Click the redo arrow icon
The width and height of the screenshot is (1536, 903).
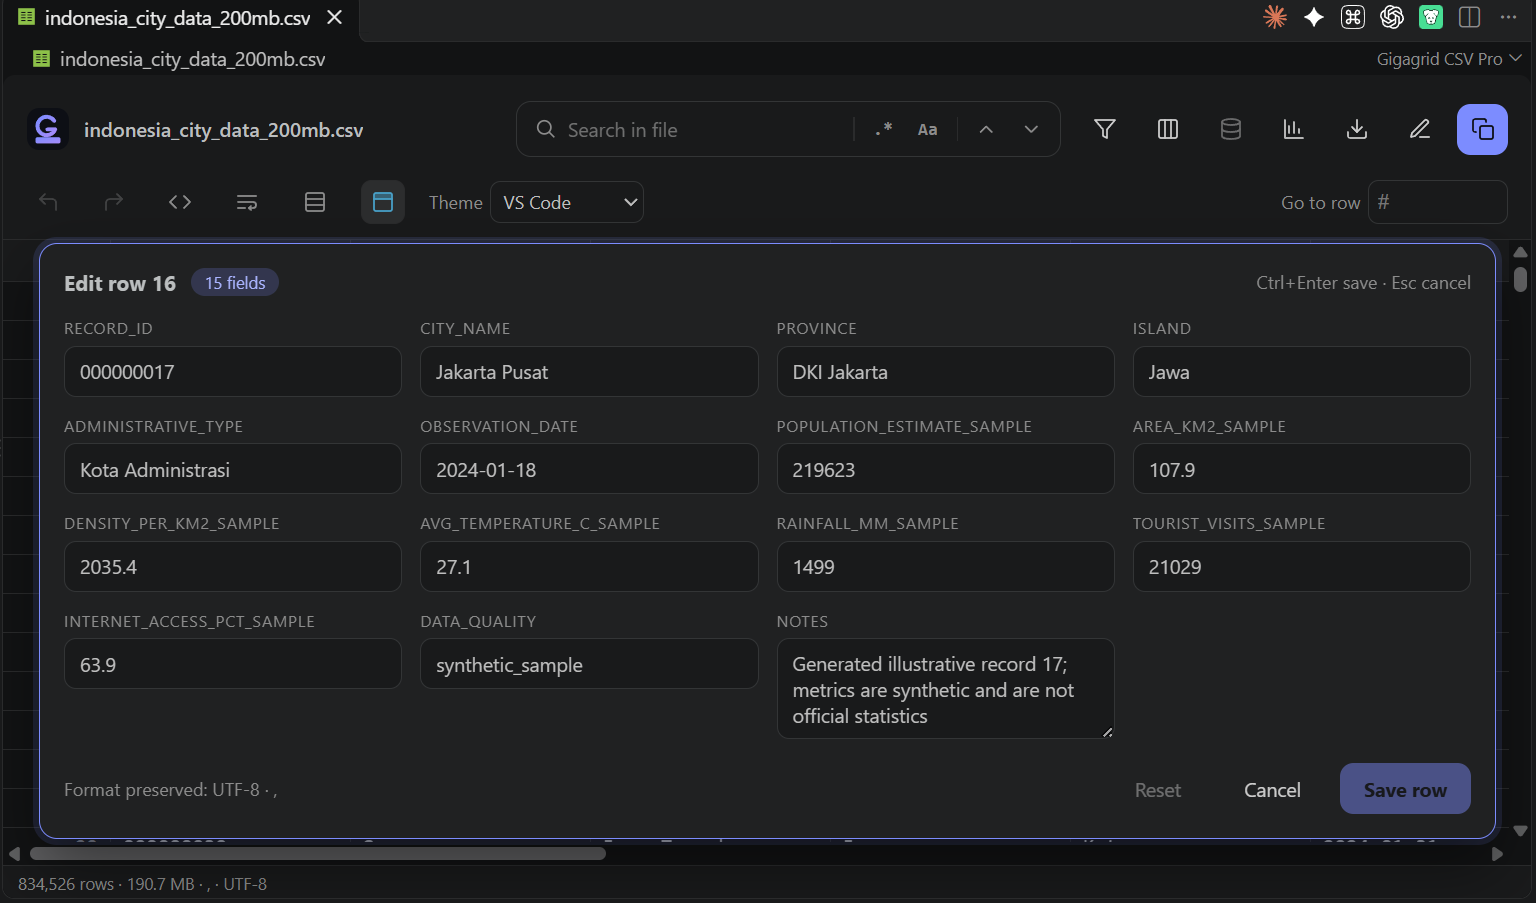(114, 202)
